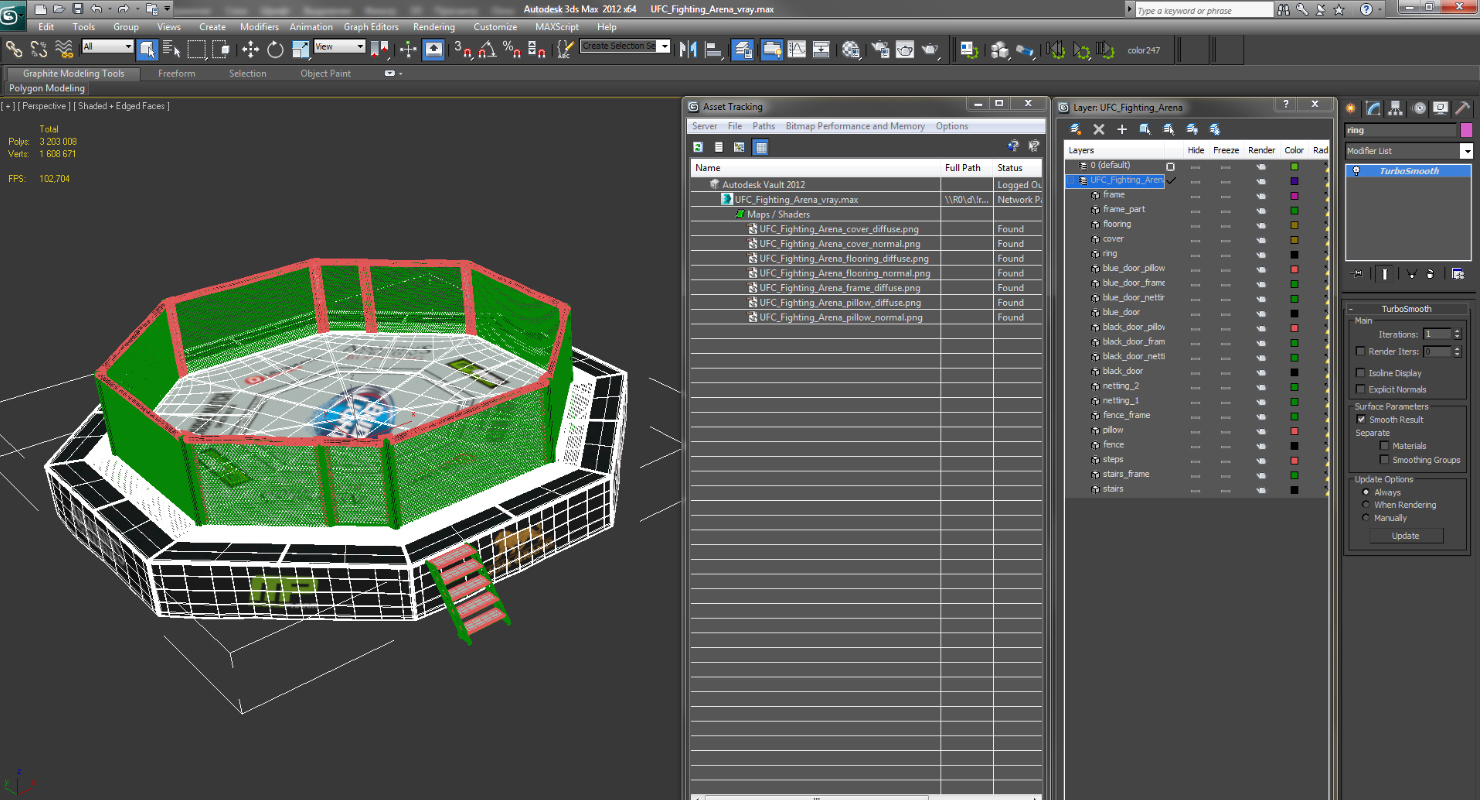
Task: Select the Manually update radio option
Action: 1366,518
